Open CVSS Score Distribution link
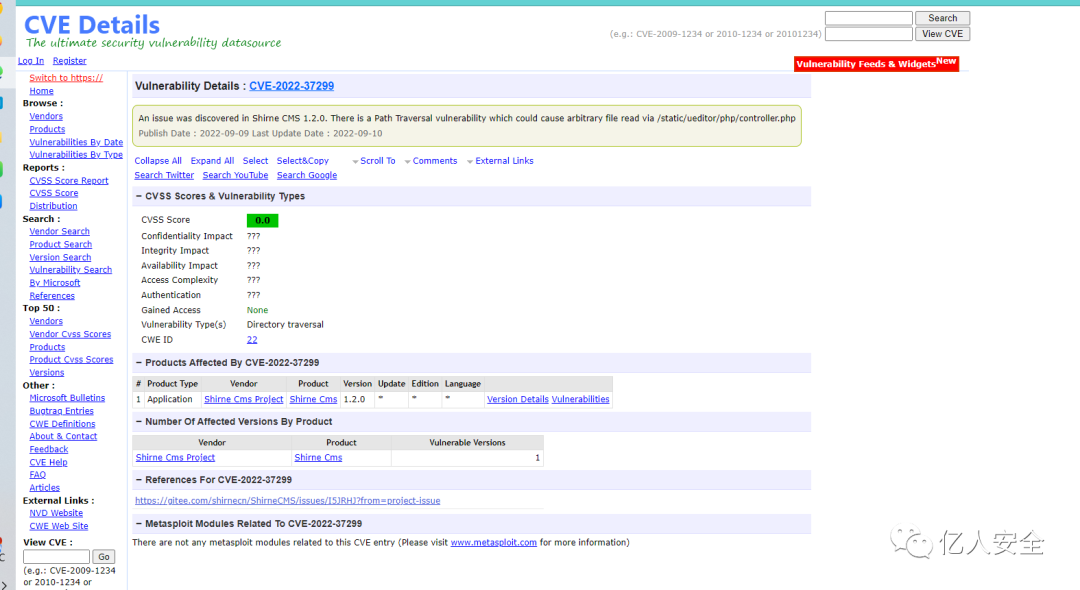Viewport: 1080px width, 590px height. click(54, 200)
